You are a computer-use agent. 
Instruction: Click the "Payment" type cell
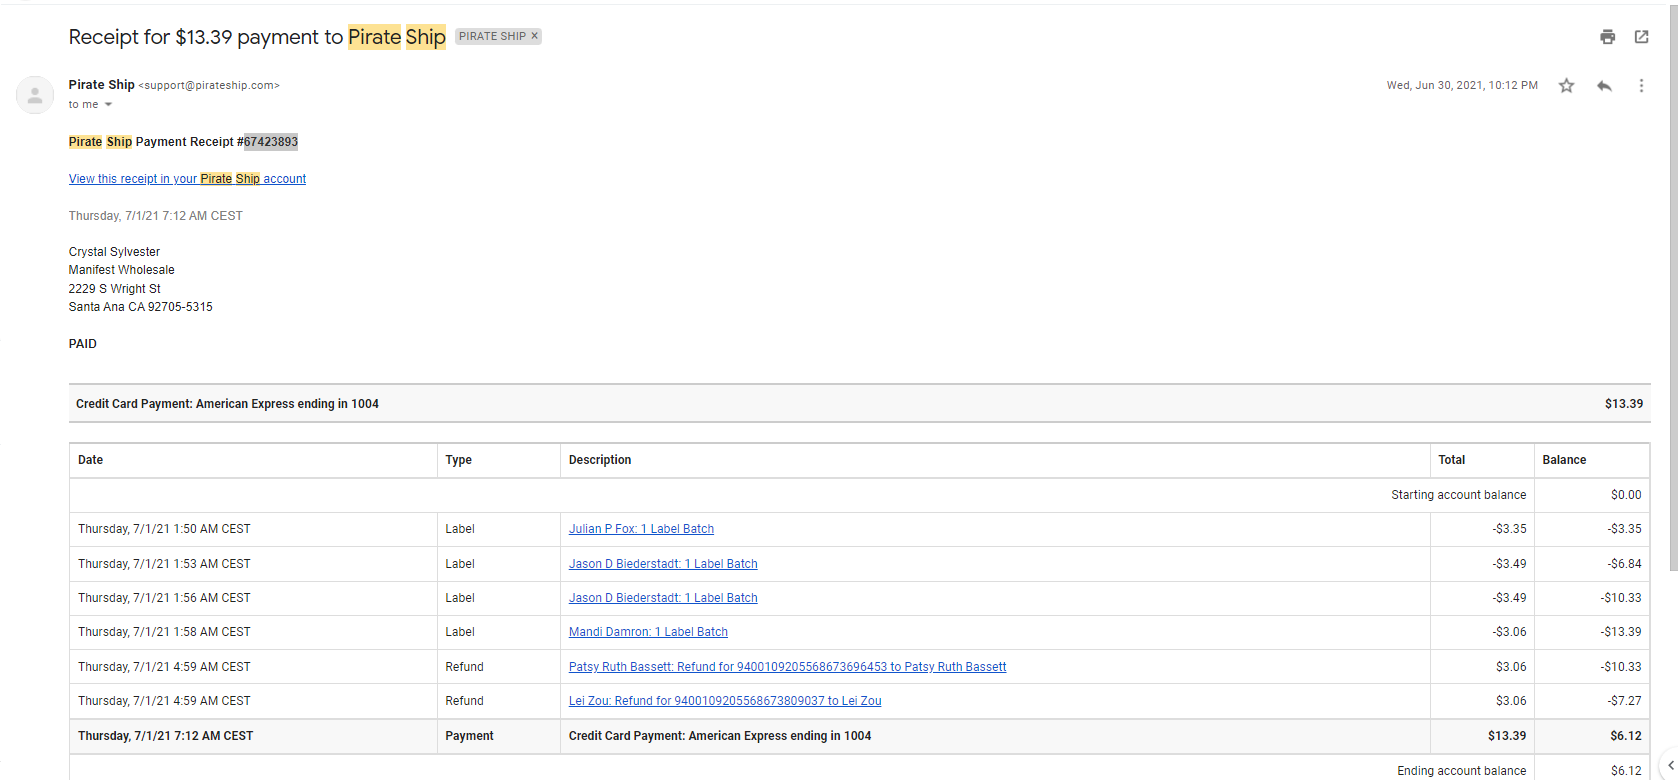(x=469, y=736)
